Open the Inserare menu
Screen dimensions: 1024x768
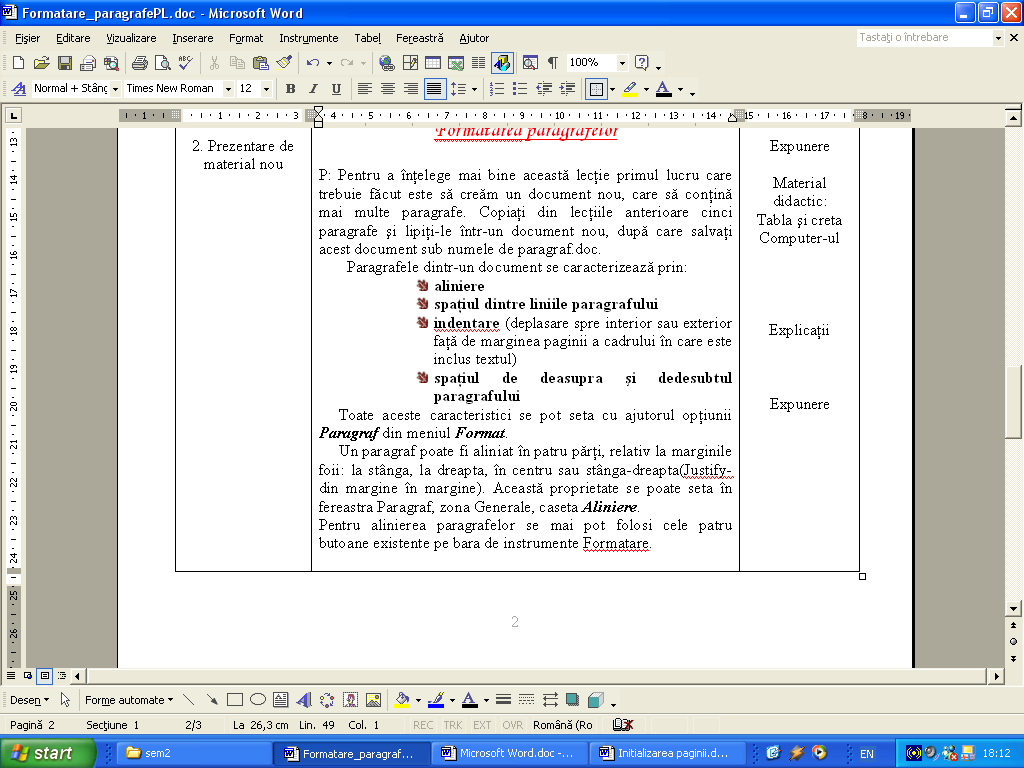(193, 38)
